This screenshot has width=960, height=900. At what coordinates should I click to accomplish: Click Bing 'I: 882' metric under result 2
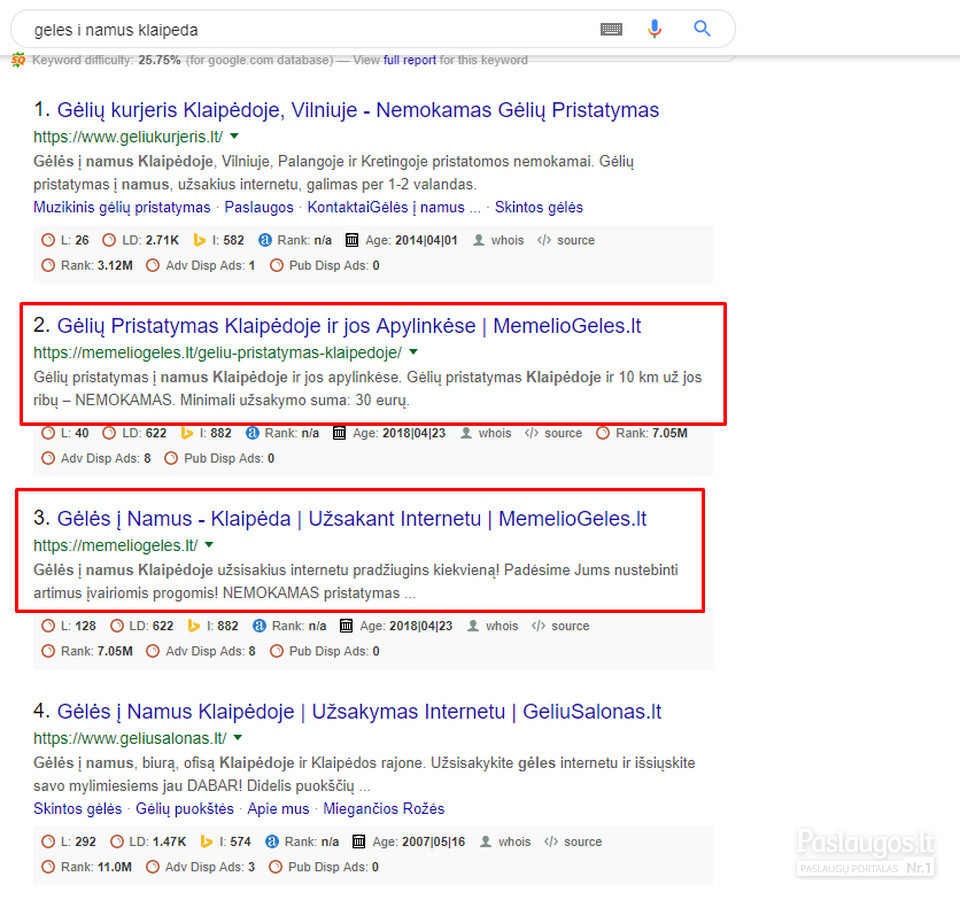[x=206, y=433]
